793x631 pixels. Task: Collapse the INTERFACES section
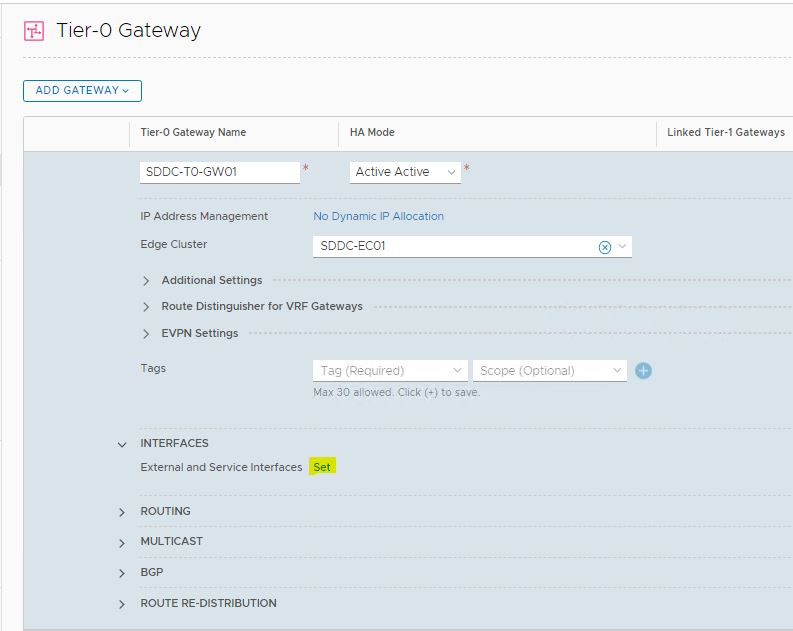tap(122, 444)
